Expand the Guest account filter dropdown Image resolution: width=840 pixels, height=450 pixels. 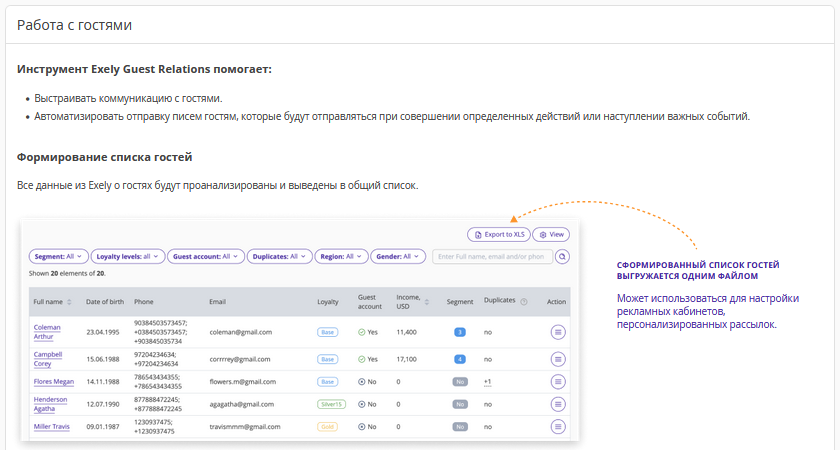coord(205,256)
